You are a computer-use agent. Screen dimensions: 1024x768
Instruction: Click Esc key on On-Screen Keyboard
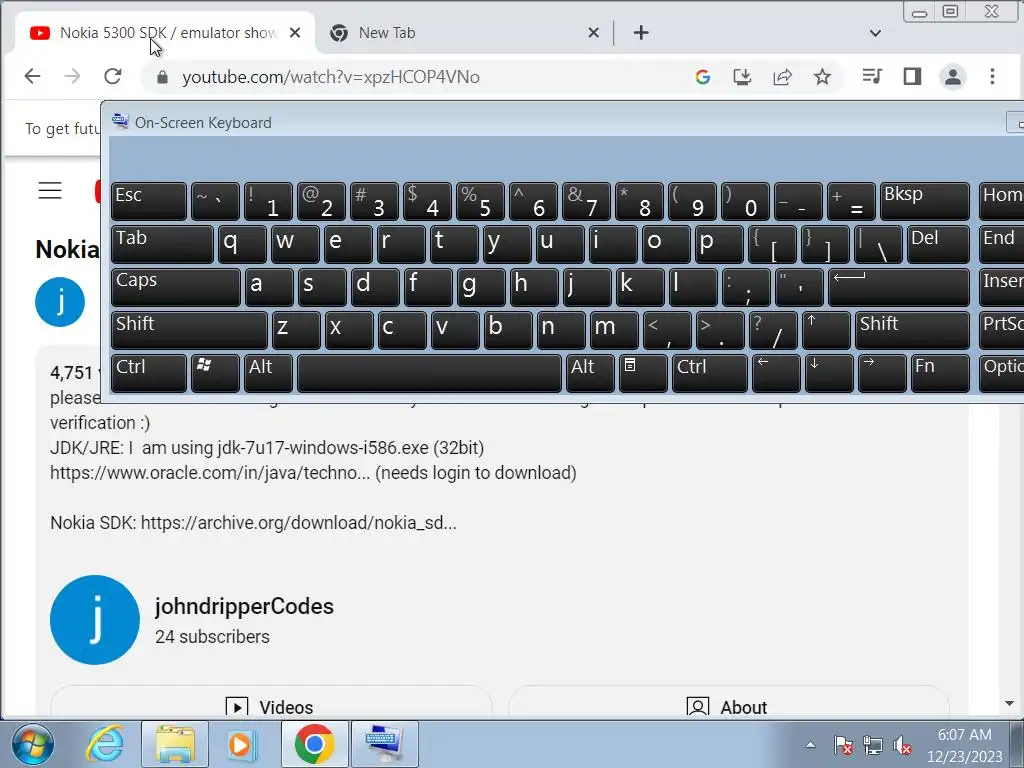tap(148, 201)
